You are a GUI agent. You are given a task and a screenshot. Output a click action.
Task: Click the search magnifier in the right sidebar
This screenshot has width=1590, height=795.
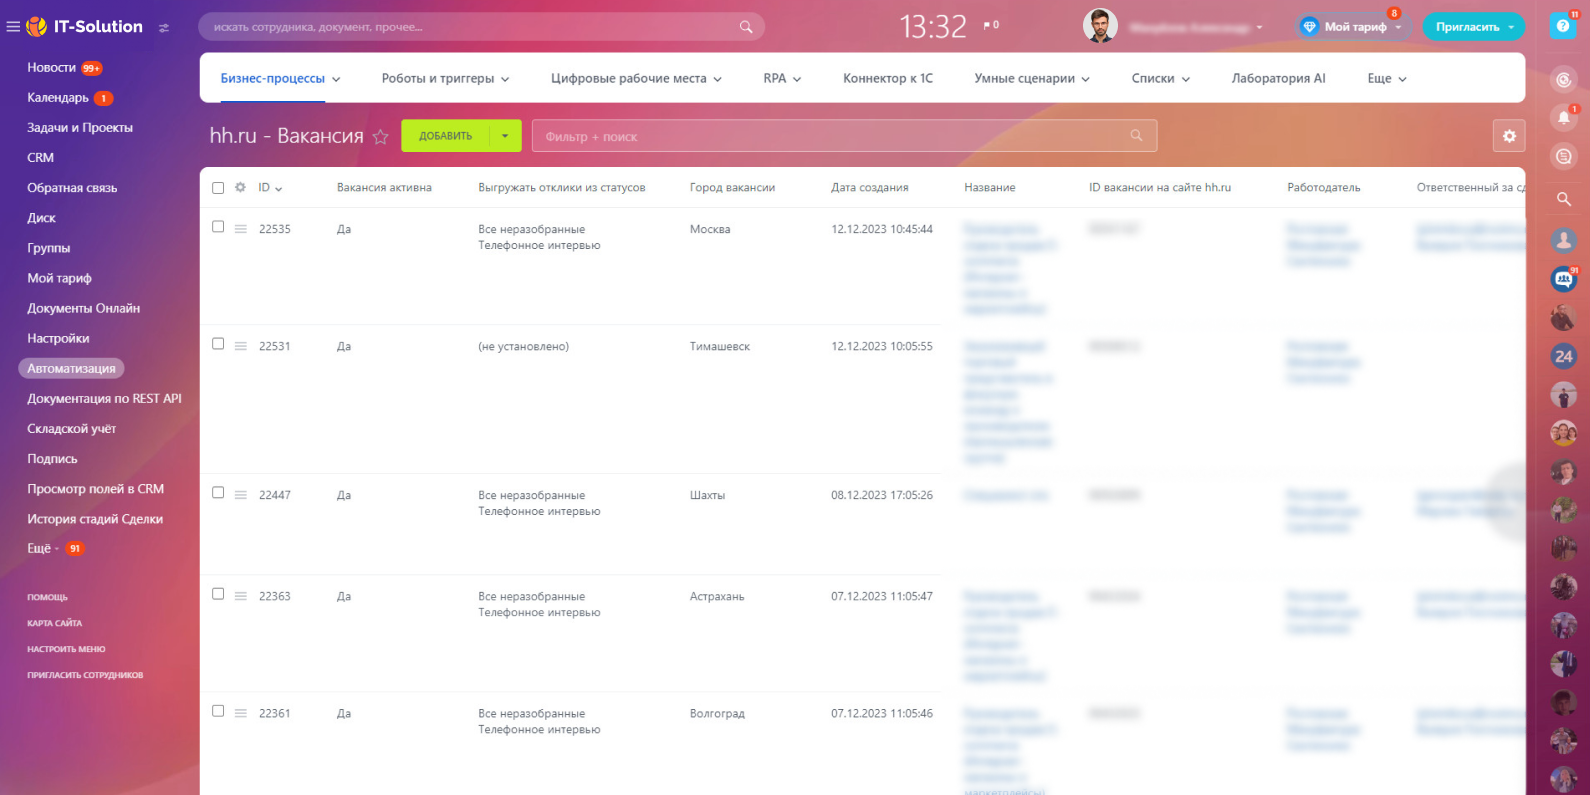pos(1564,199)
